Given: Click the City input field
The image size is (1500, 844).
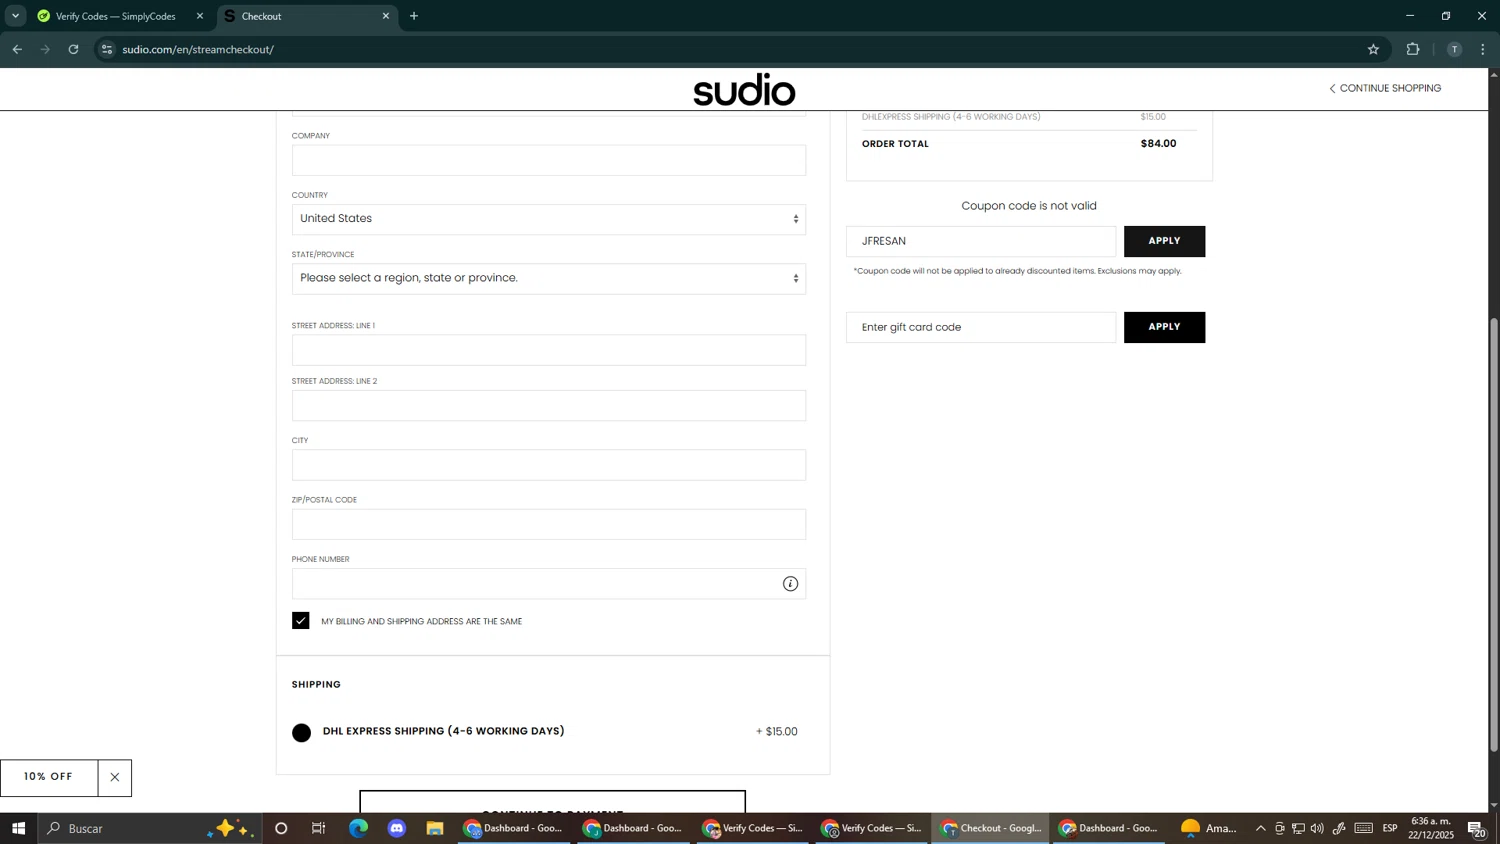Looking at the screenshot, I should (x=549, y=465).
